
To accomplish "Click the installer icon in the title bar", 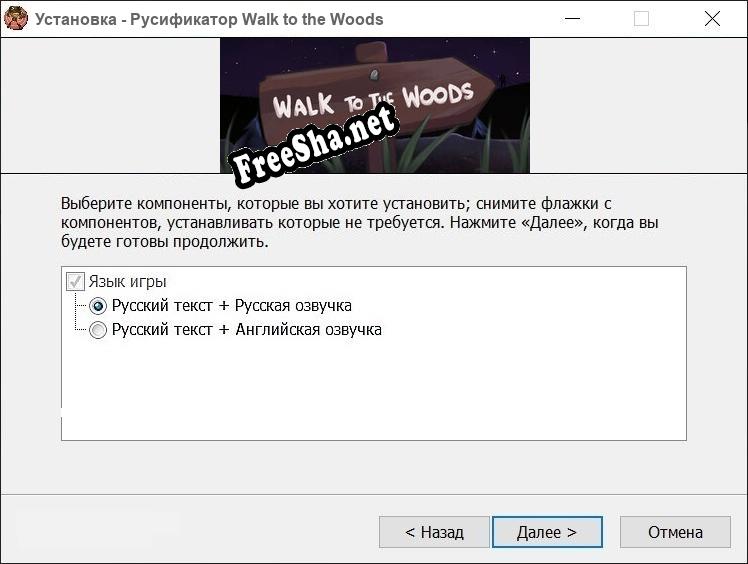I will pyautogui.click(x=16, y=18).
